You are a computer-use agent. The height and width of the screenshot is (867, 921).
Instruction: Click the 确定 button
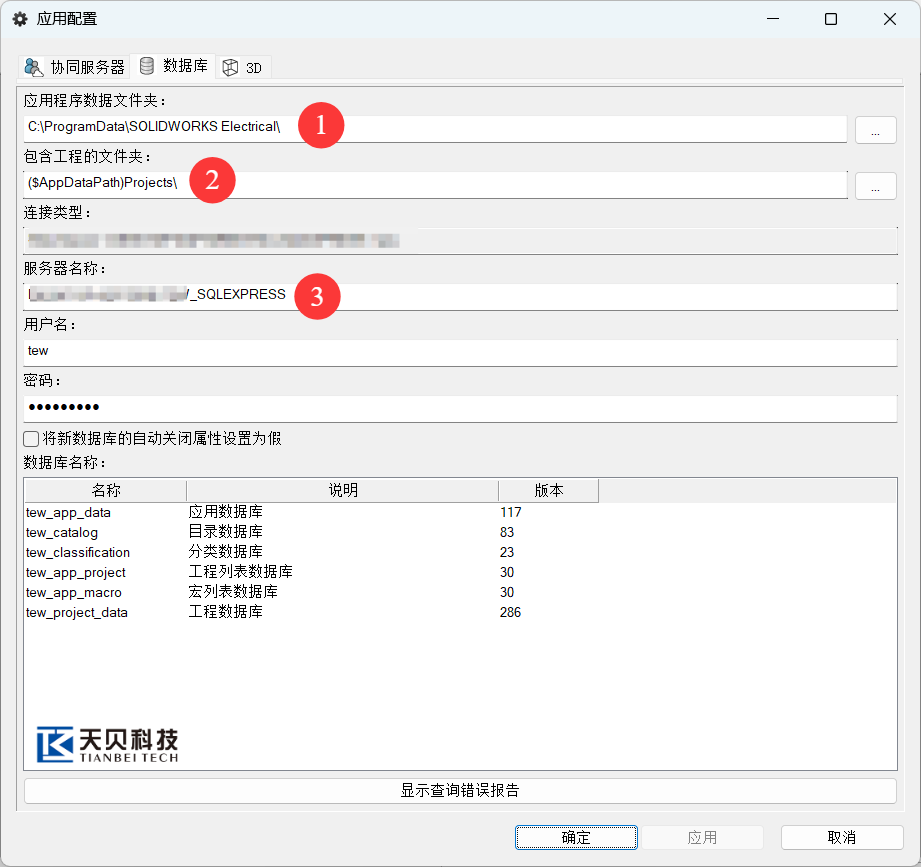point(576,837)
